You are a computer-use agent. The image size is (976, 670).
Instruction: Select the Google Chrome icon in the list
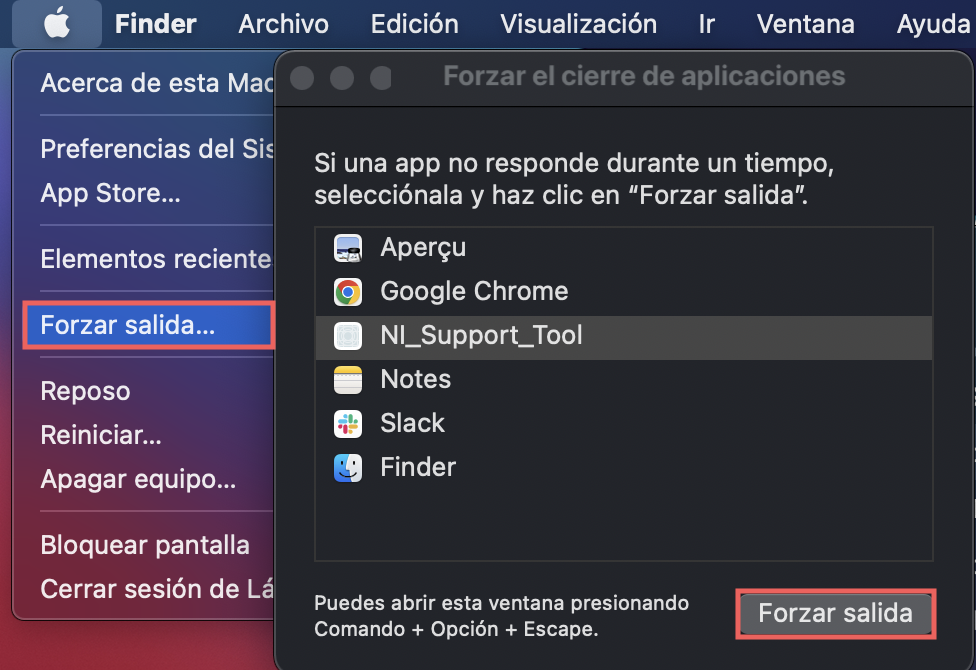click(x=346, y=292)
